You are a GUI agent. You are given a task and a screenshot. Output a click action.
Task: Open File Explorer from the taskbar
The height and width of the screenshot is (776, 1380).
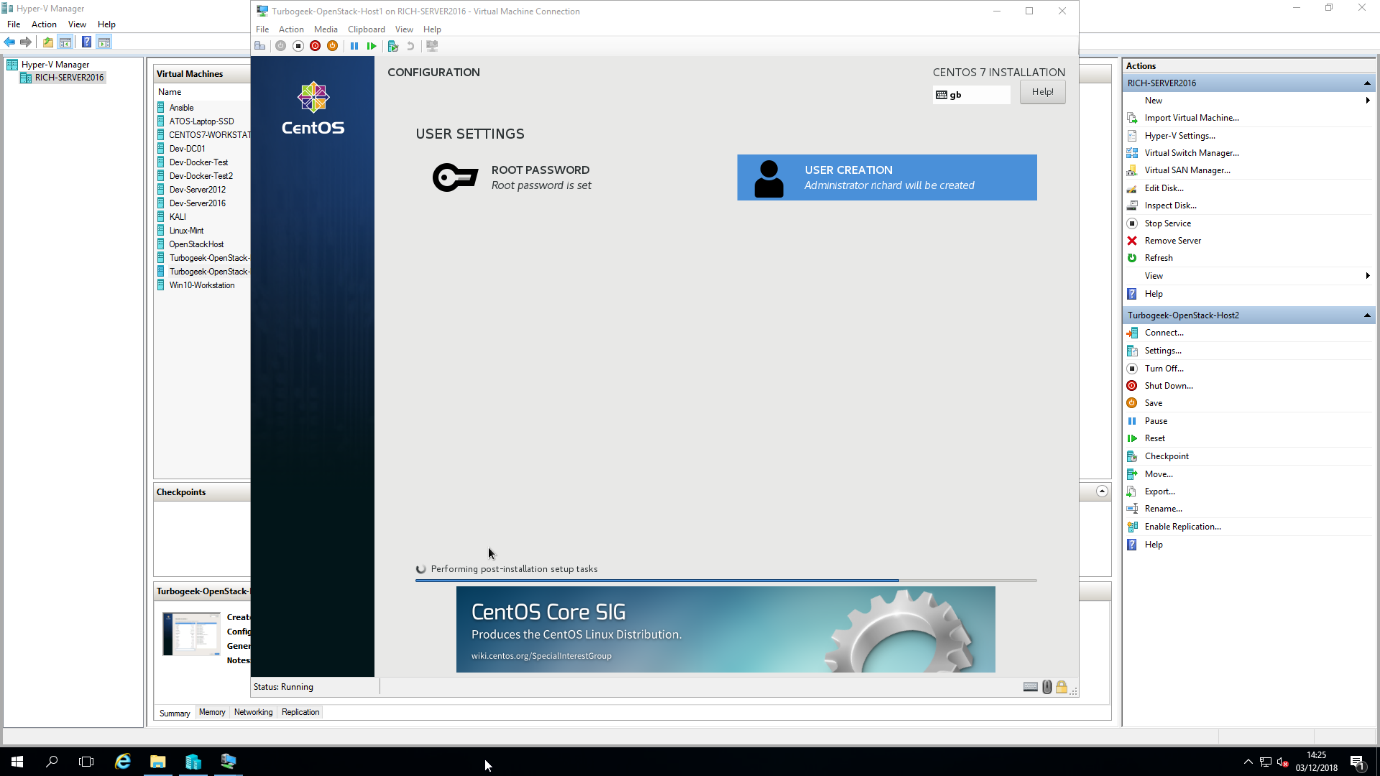pyautogui.click(x=157, y=761)
